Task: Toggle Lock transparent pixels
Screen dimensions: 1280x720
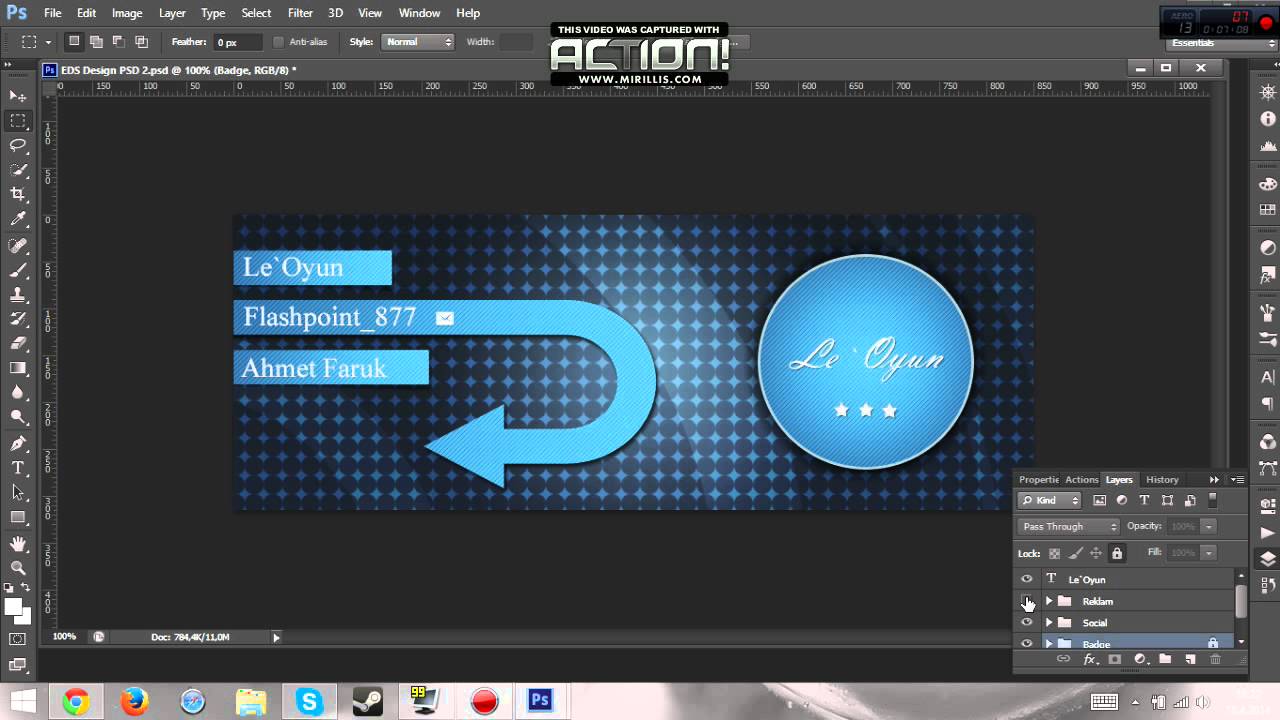Action: tap(1054, 553)
